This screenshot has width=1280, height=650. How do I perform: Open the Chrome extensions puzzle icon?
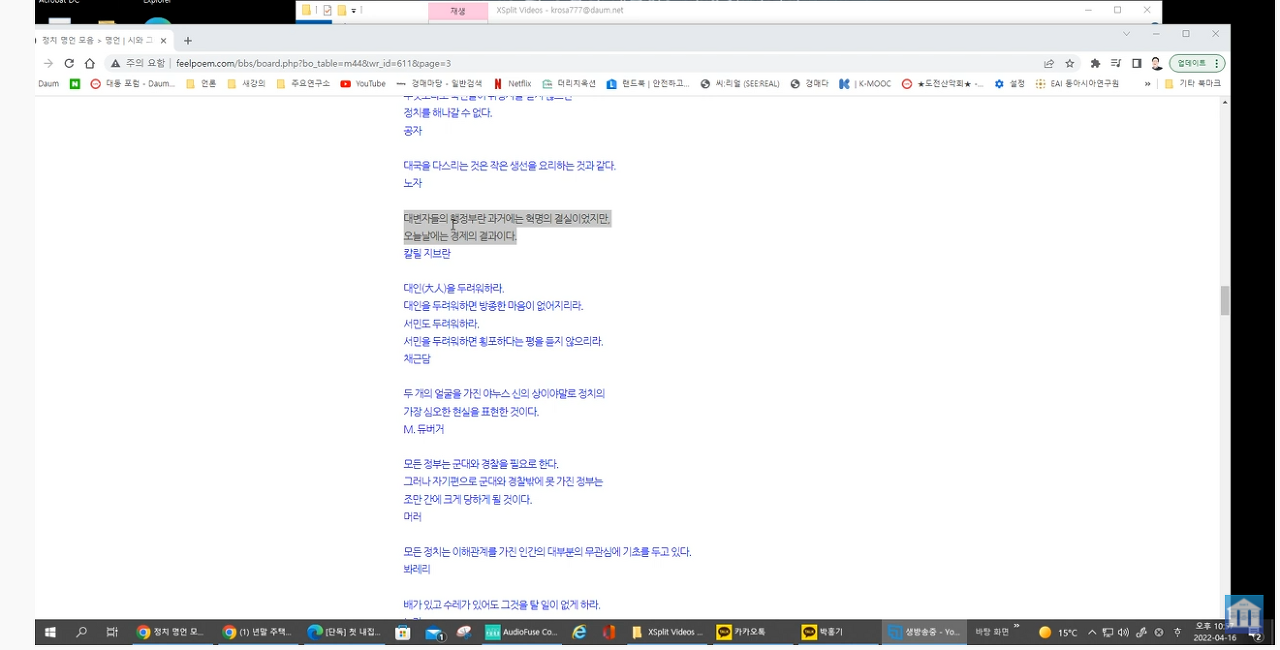coord(1095,63)
